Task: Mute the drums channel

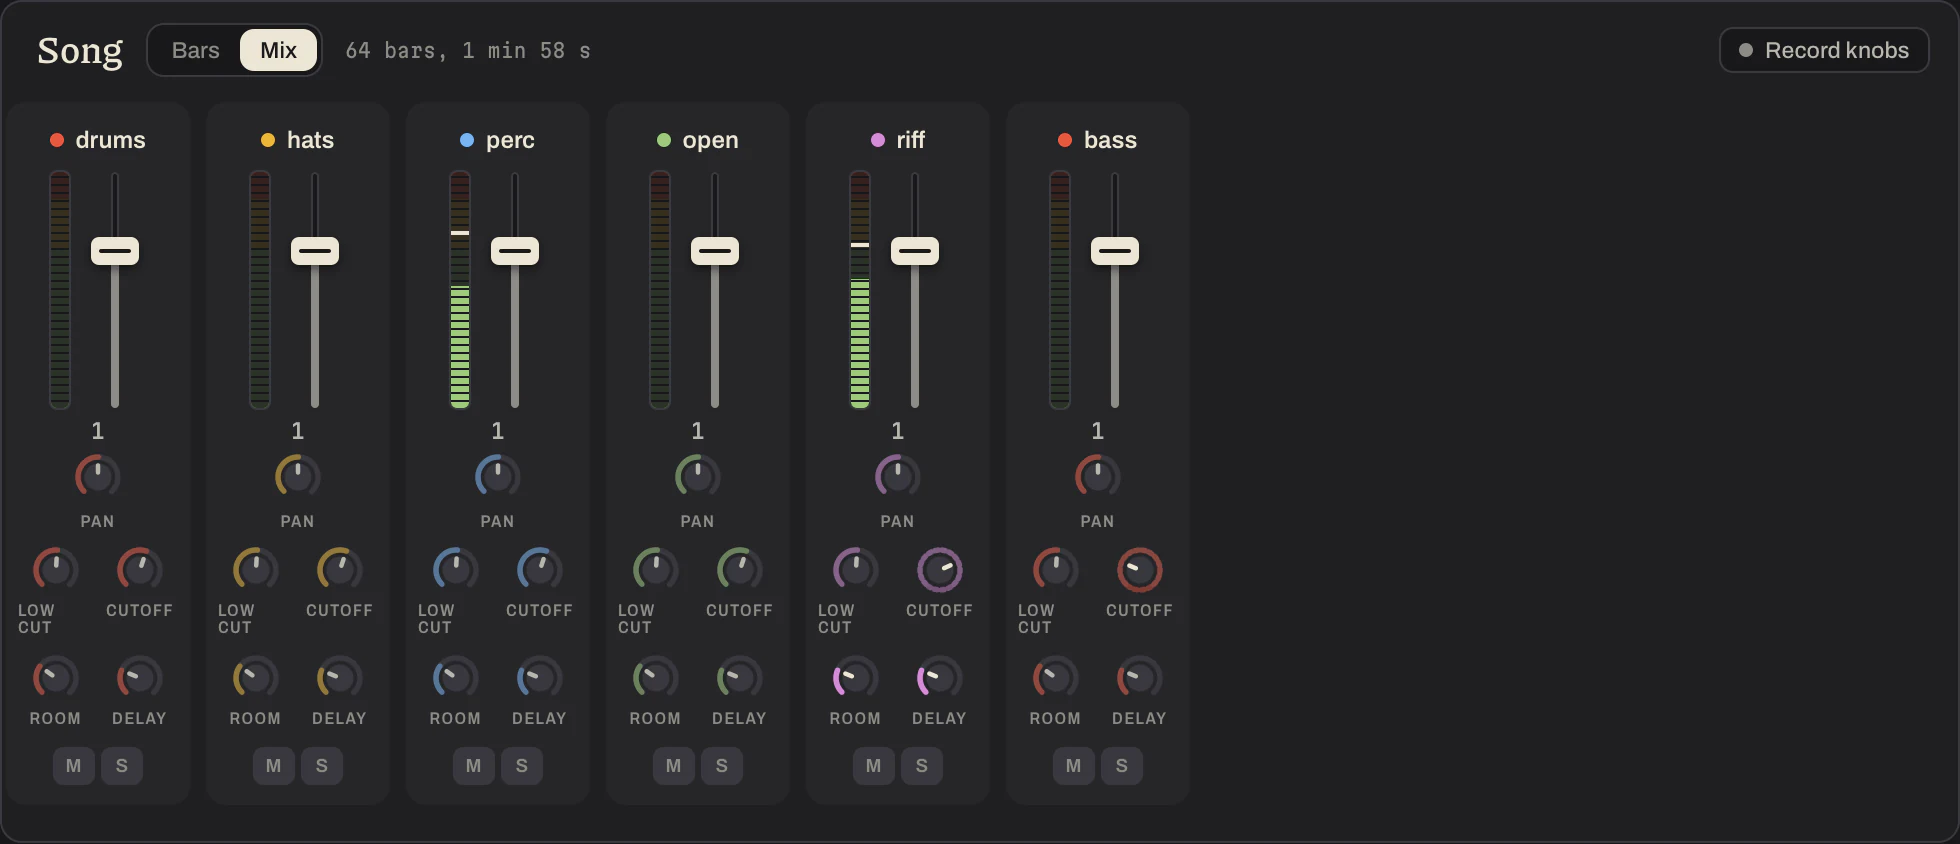Action: coord(74,766)
